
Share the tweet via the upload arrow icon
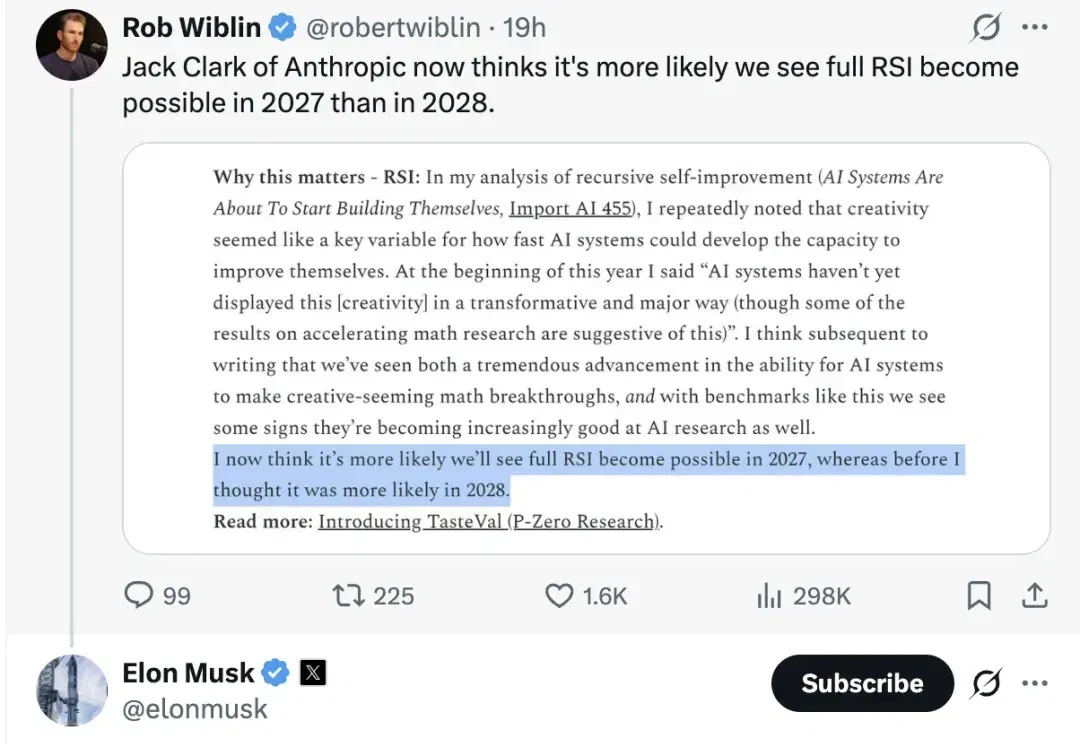click(1034, 595)
